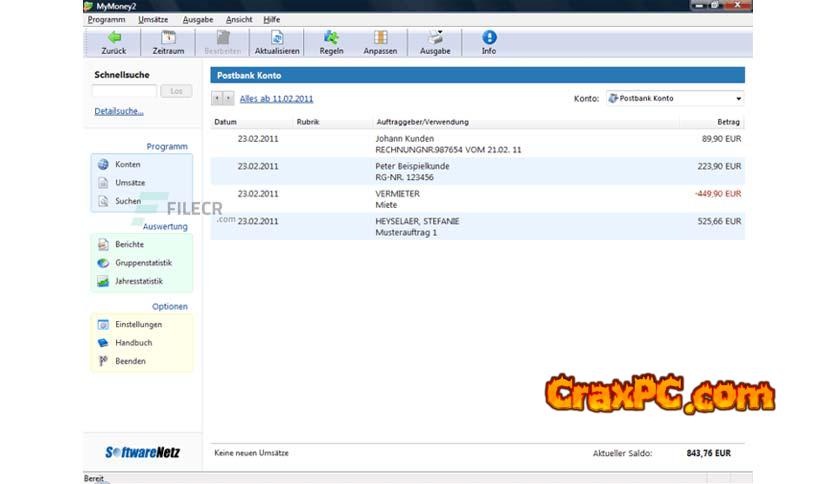Click the Los search button
Image resolution: width=836 pixels, height=484 pixels.
(176, 91)
